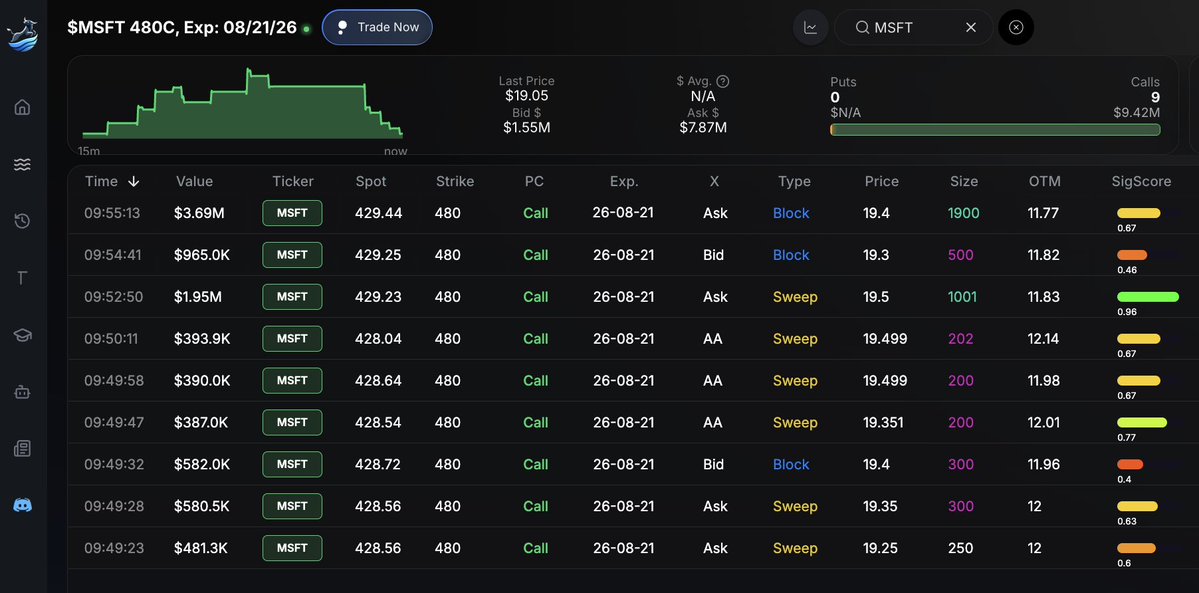Open the graduation cap education icon
Image resolution: width=1199 pixels, height=593 pixels.
point(22,335)
